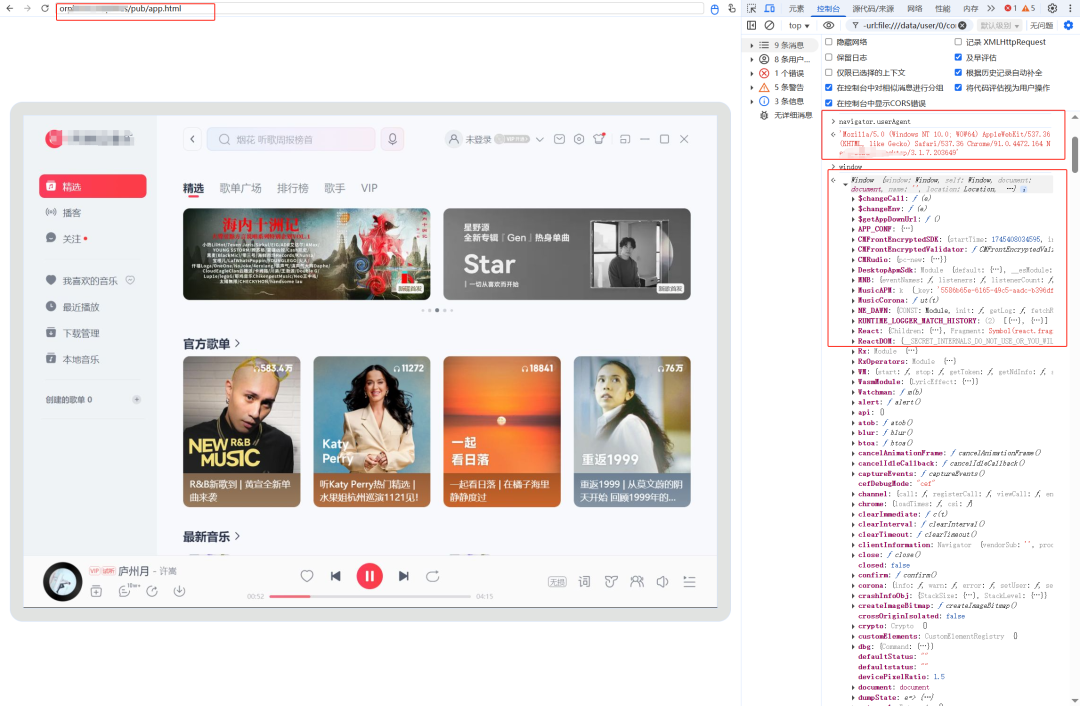Toggle the 隐藏网络 checkbox
The width and height of the screenshot is (1080, 706).
(x=829, y=42)
